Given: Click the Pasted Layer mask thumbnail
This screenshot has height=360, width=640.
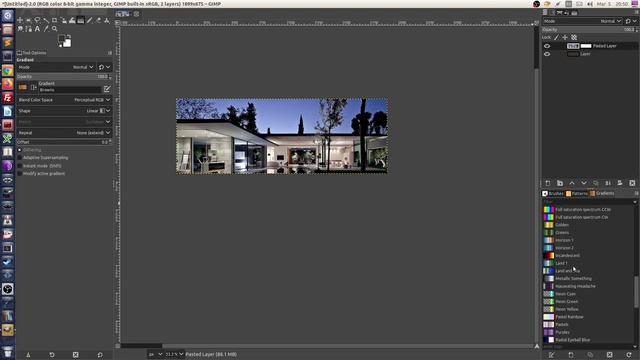Looking at the screenshot, I should click(586, 46).
